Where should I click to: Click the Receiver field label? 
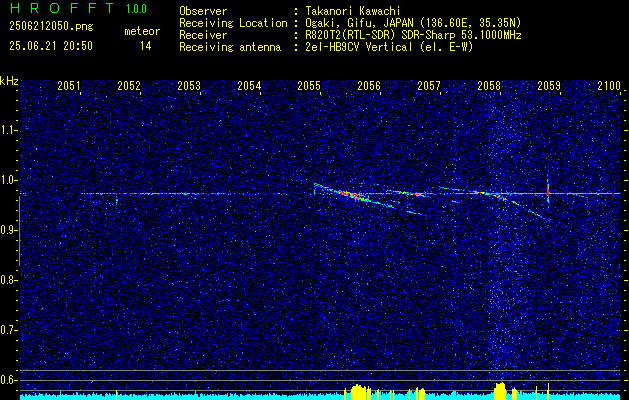coord(203,35)
